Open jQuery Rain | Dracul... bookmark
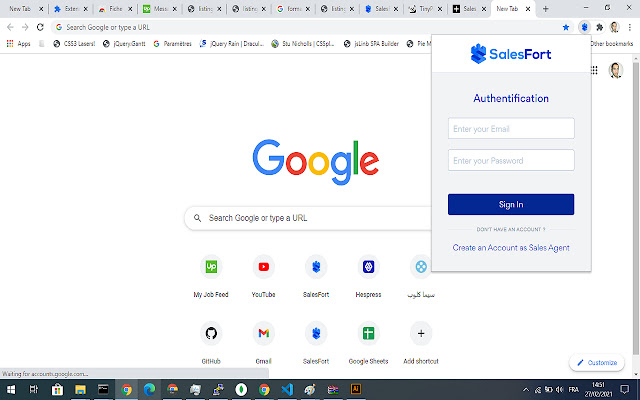The height and width of the screenshot is (400, 640). 232,44
